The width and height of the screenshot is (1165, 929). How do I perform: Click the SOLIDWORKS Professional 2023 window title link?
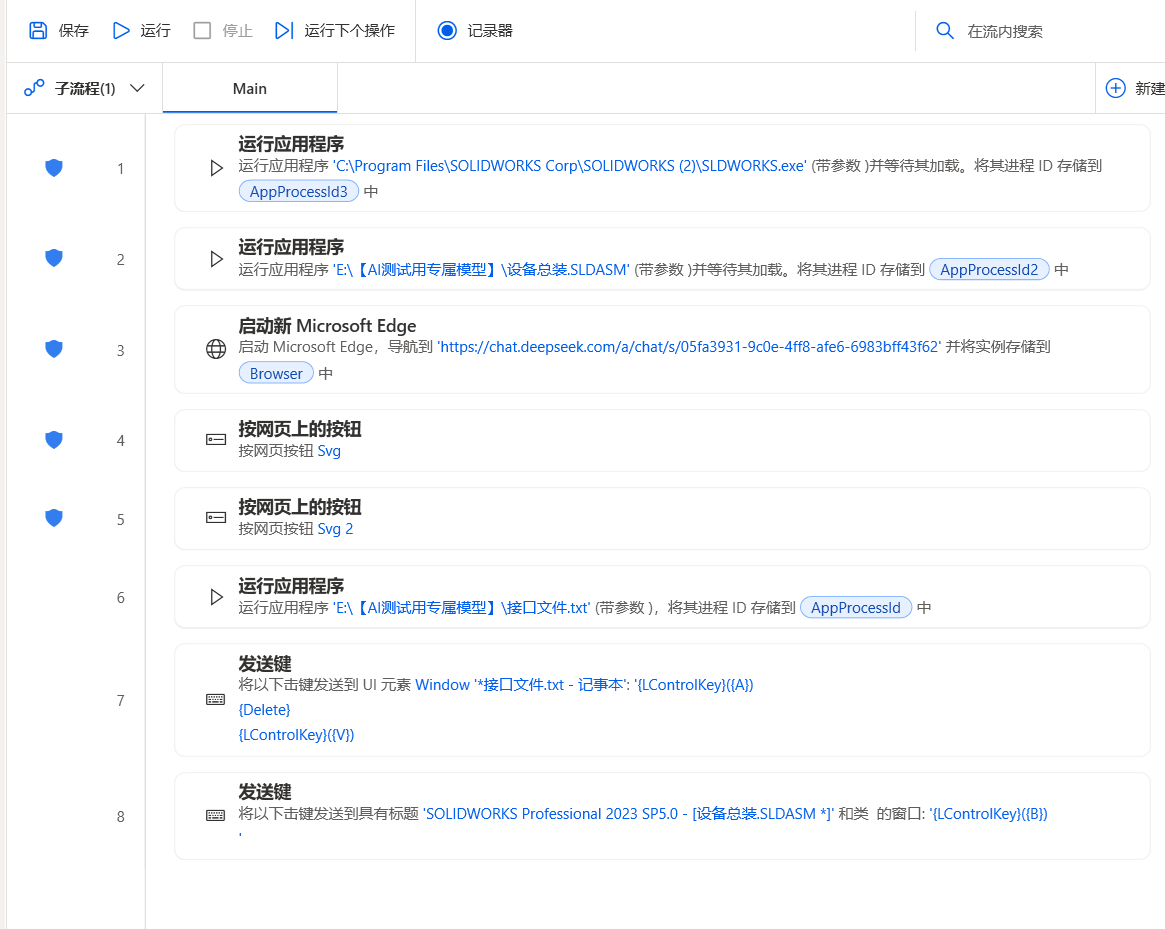point(629,814)
